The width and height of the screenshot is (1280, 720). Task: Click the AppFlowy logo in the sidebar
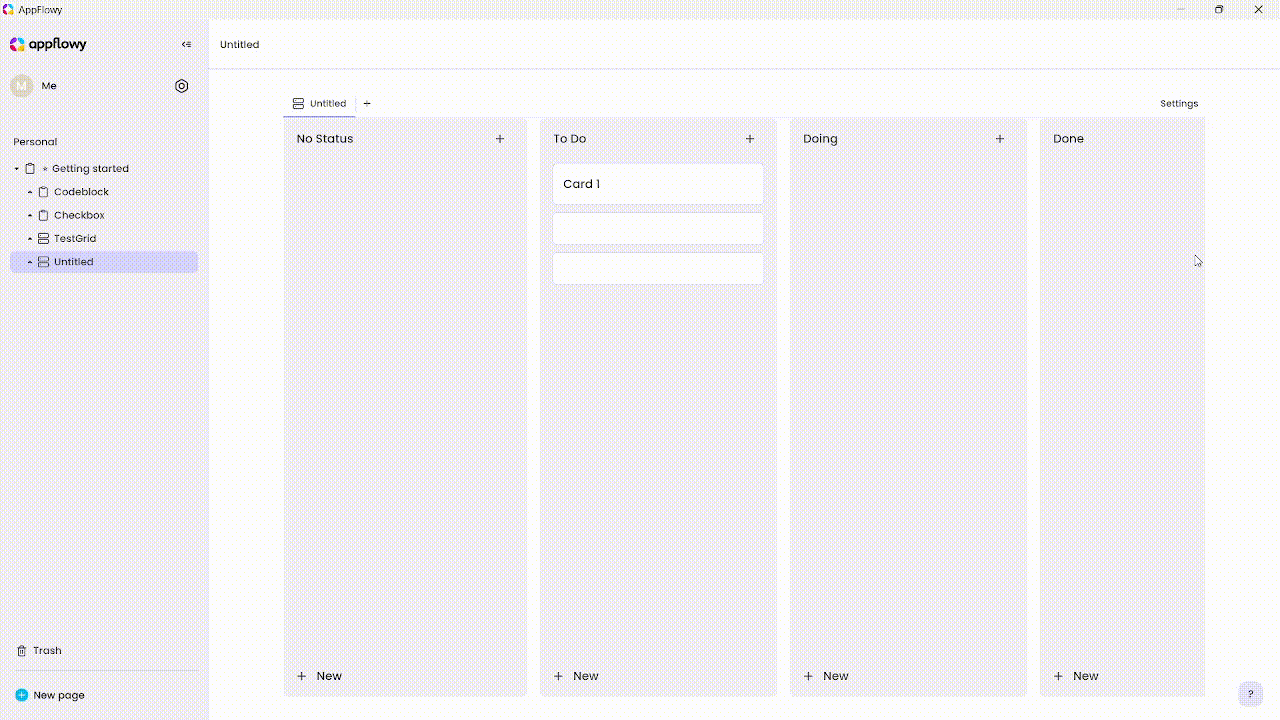(16, 43)
